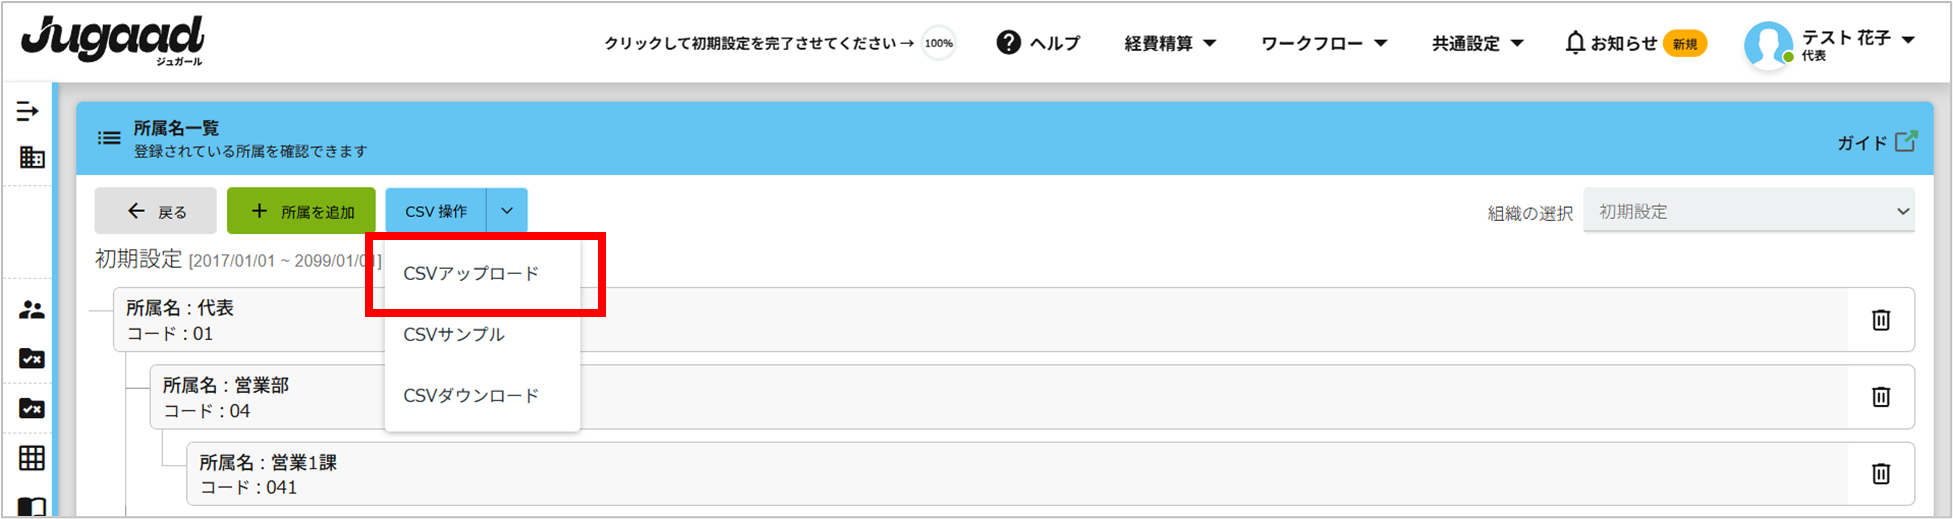Image resolution: width=1953 pixels, height=519 pixels.
Task: Click the 100% setup progress indicator
Action: coord(938,43)
